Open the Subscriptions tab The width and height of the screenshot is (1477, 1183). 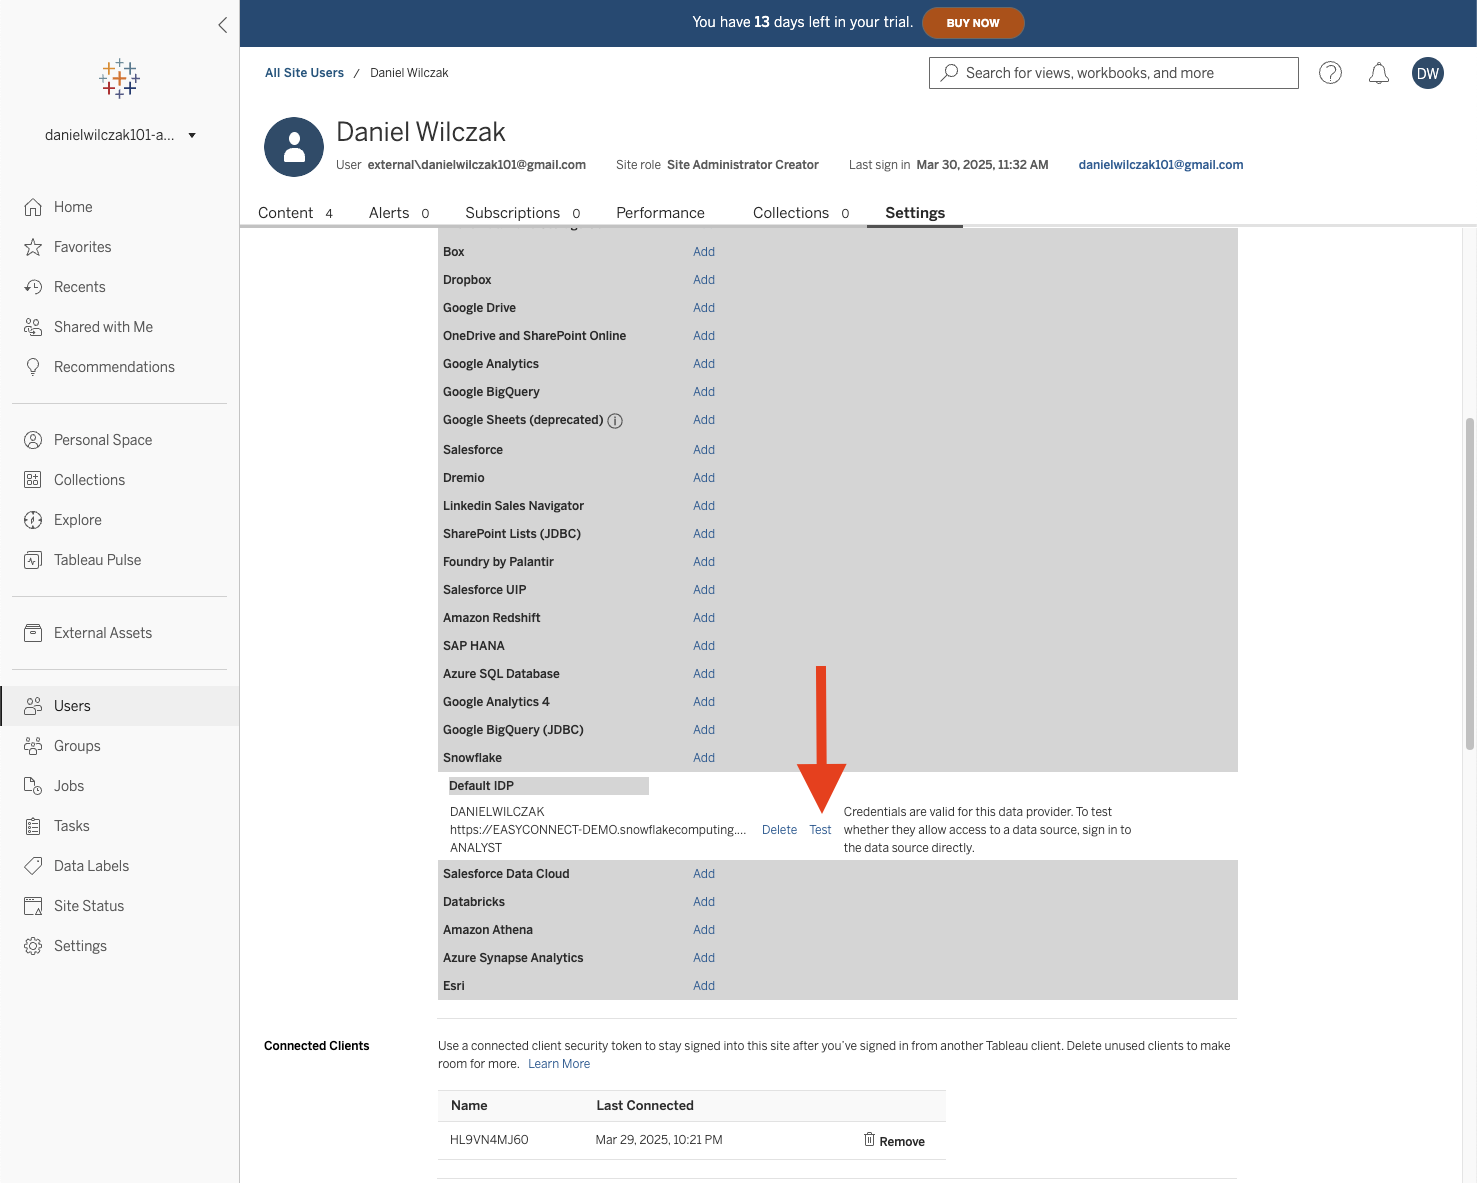[512, 213]
